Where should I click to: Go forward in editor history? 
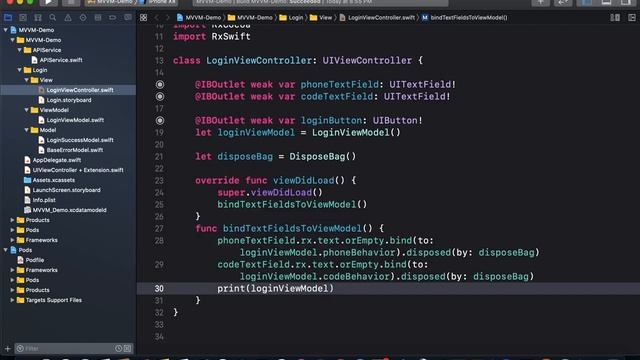tap(167, 18)
